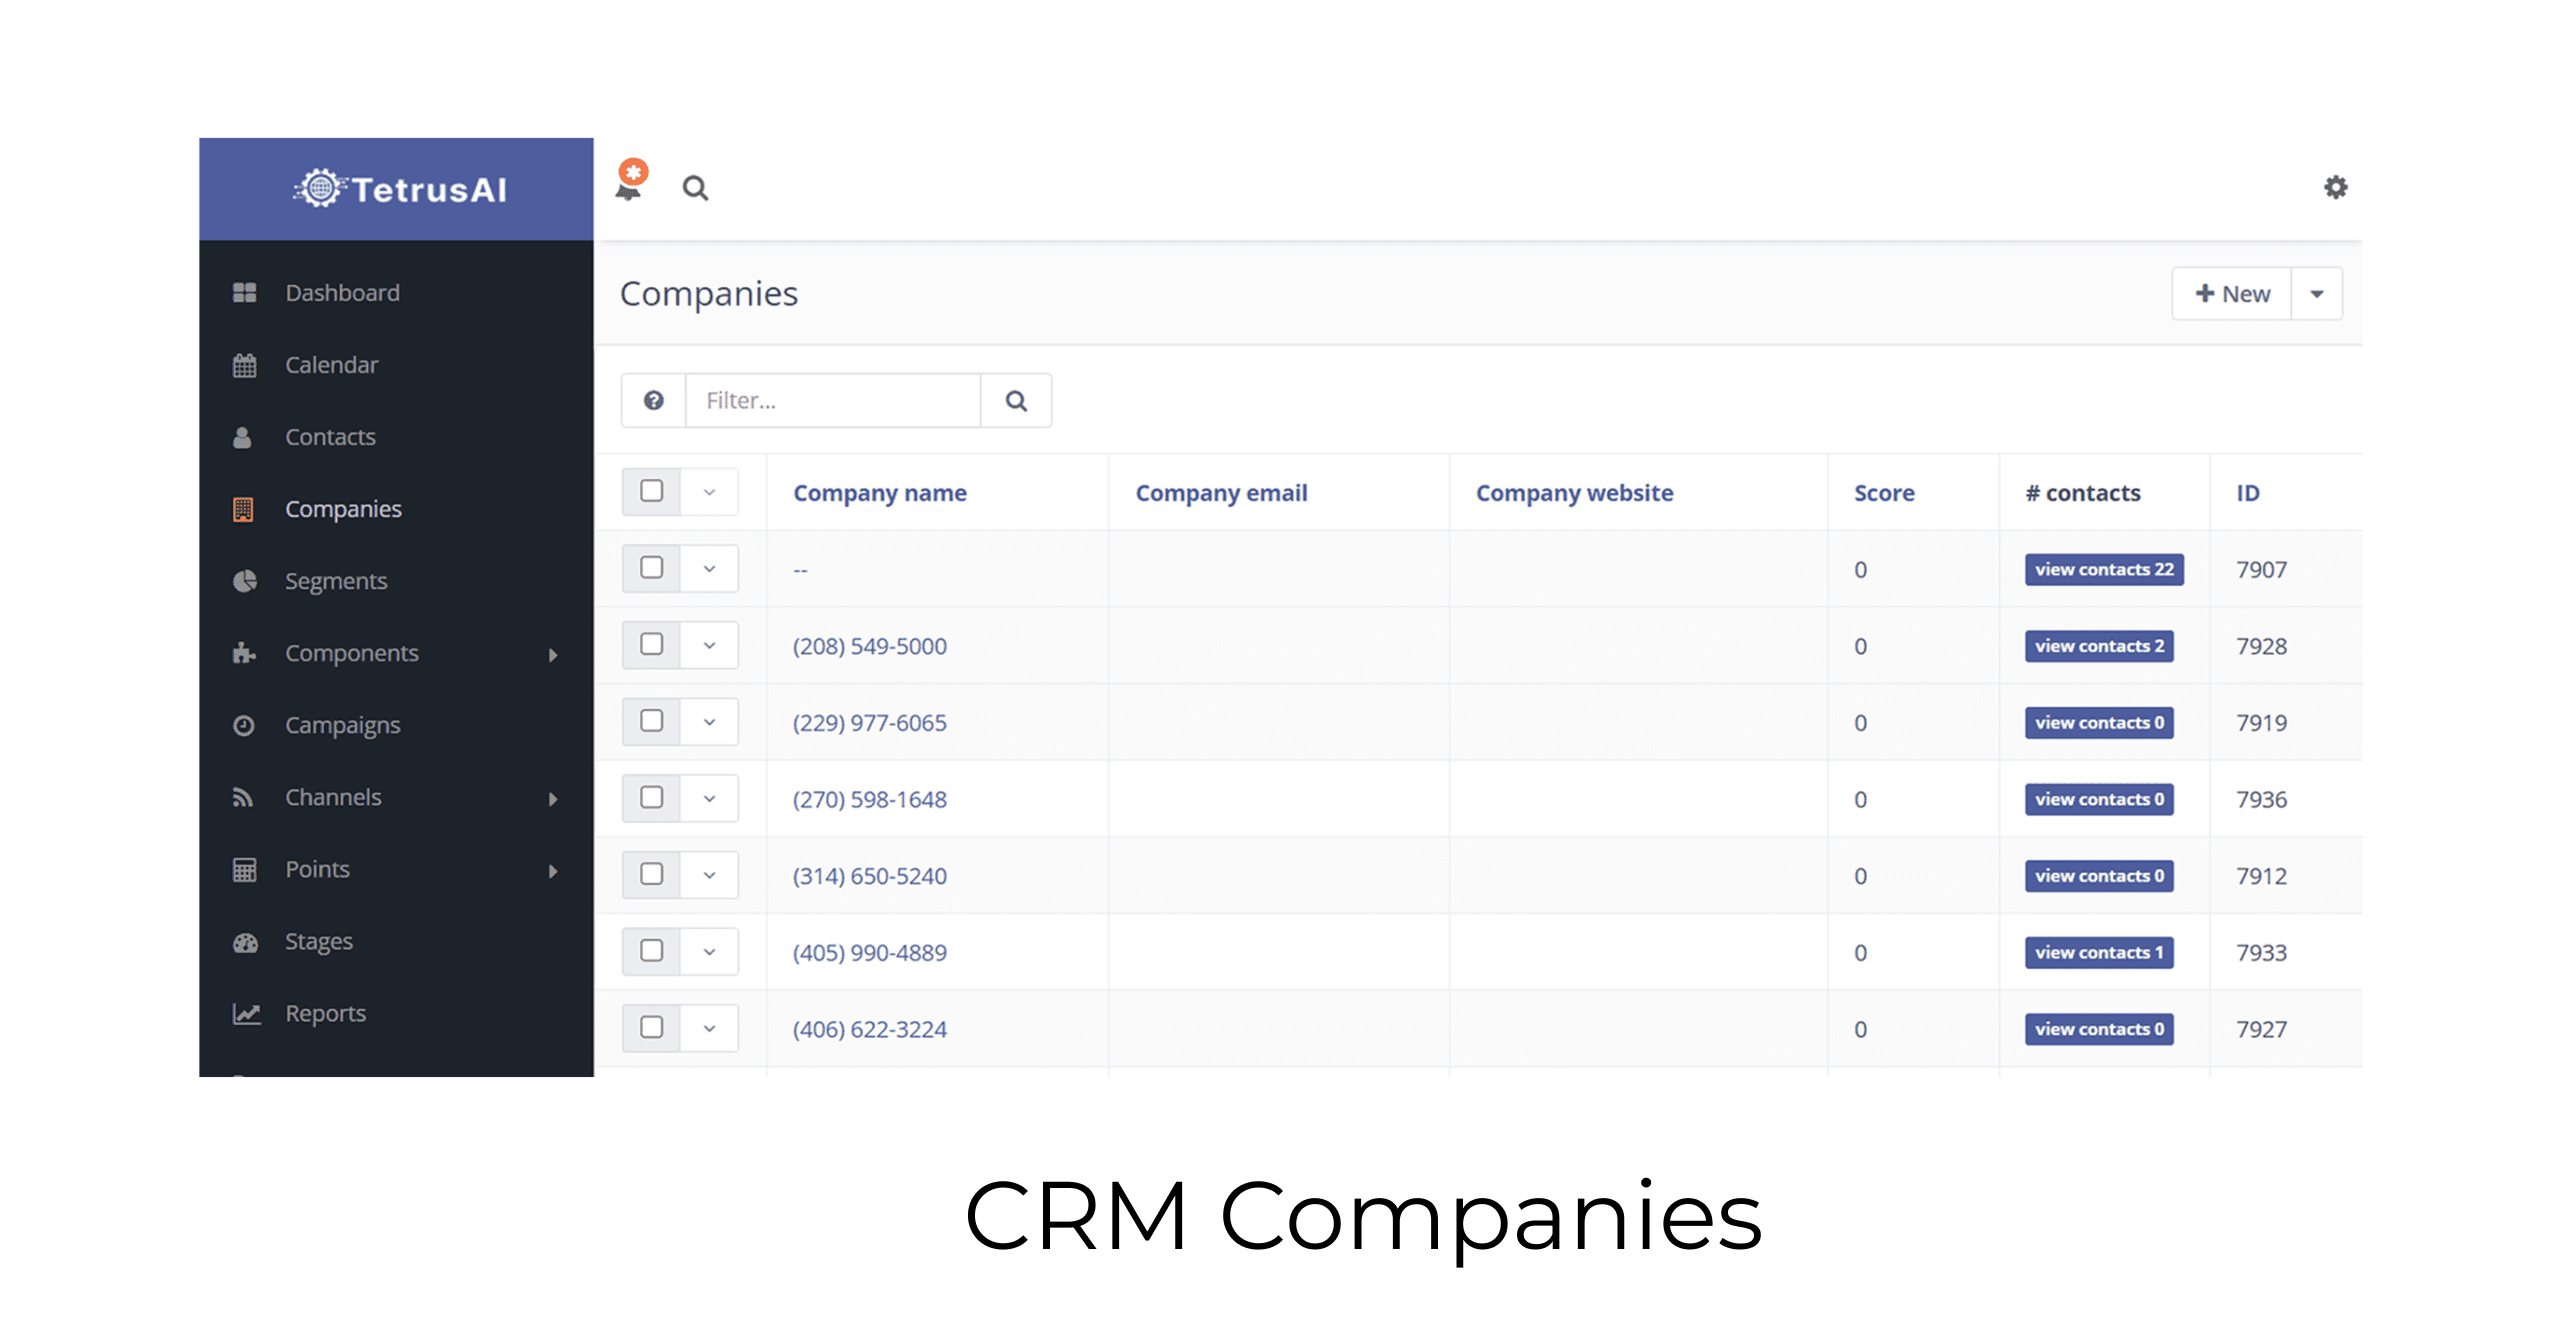This screenshot has height=1336, width=2560.
Task: Click the Segments pie chart icon
Action: (244, 581)
